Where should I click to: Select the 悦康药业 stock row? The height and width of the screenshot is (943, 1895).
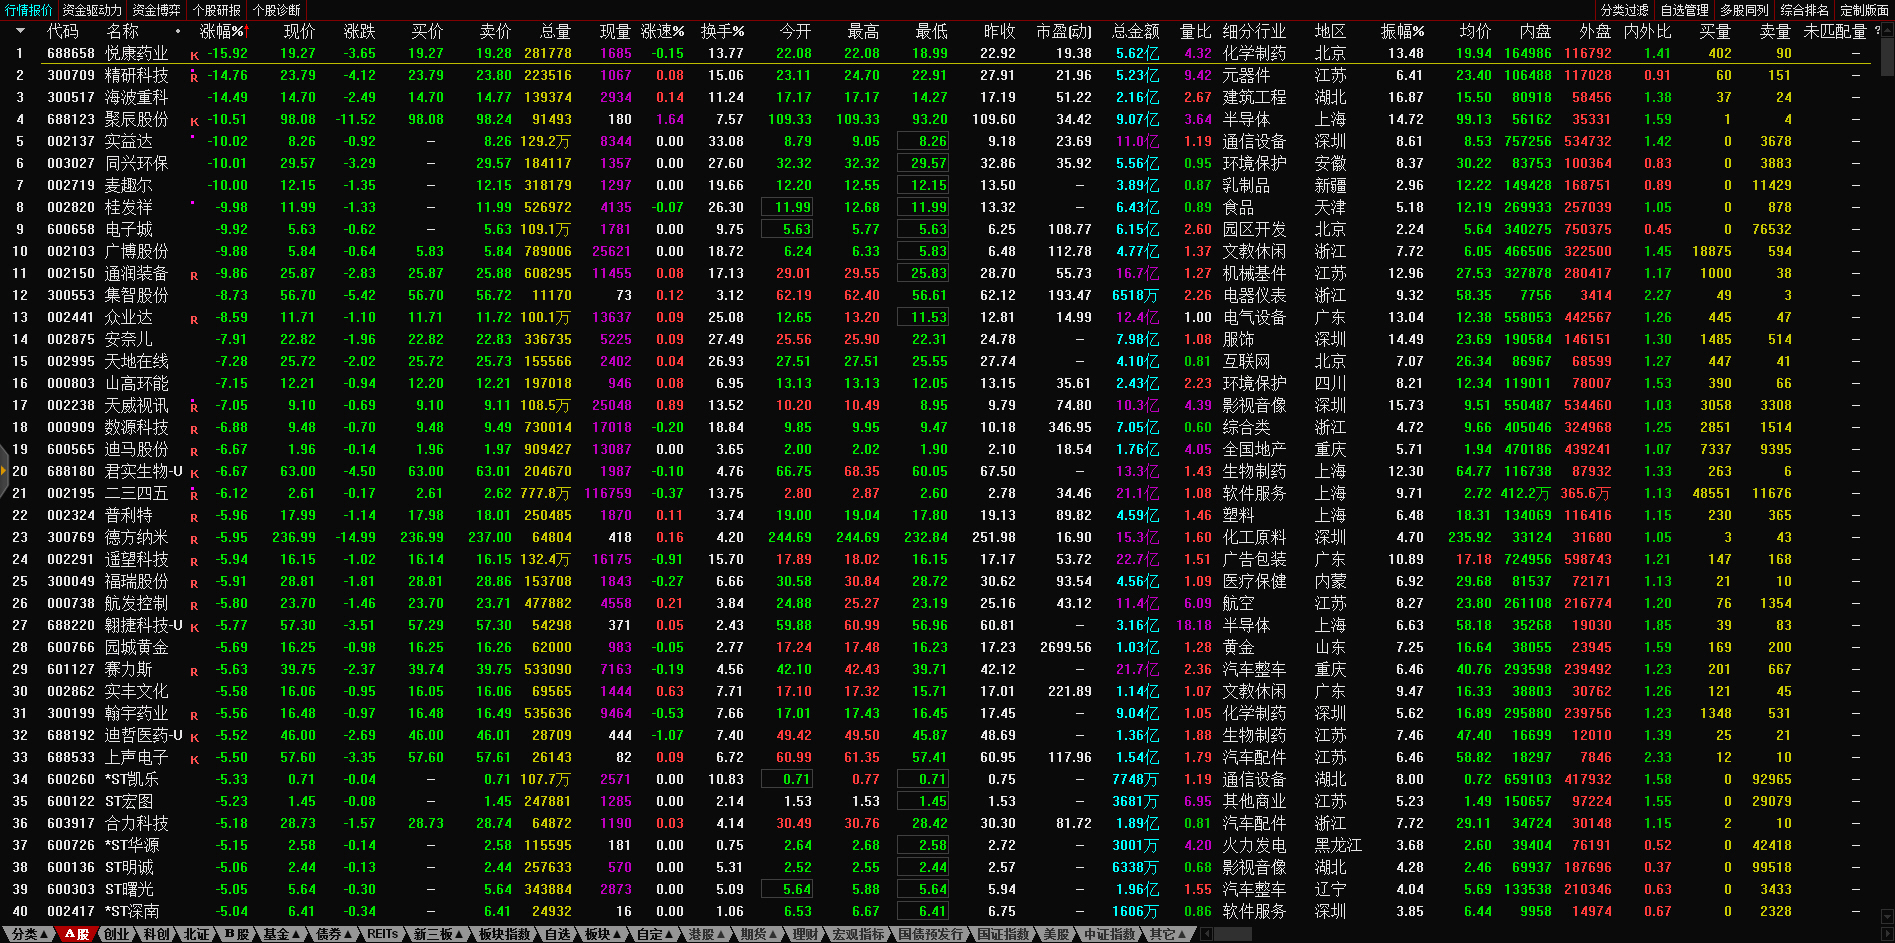point(137,53)
